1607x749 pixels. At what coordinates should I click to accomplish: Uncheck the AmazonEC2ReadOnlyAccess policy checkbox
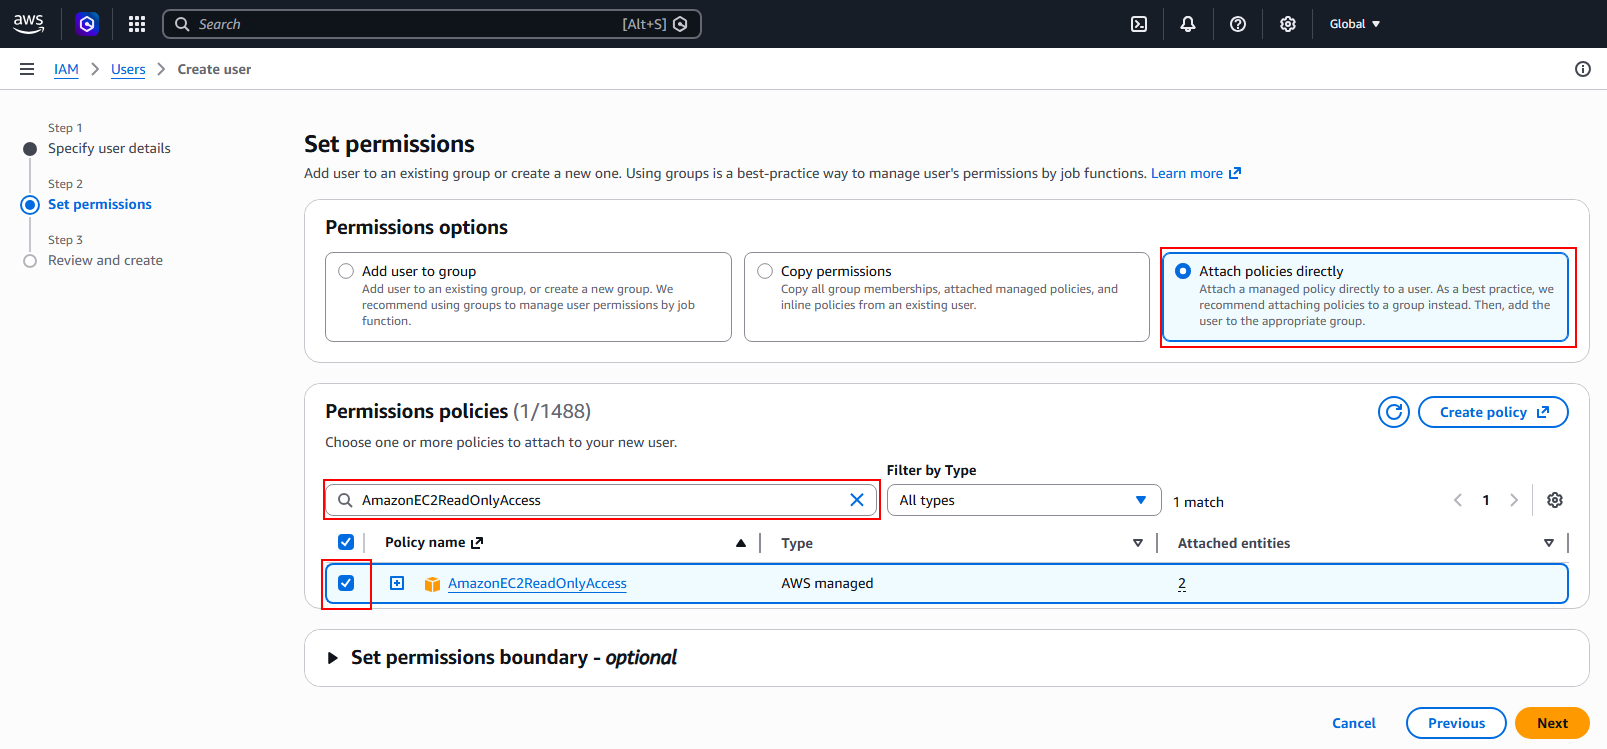(x=346, y=583)
